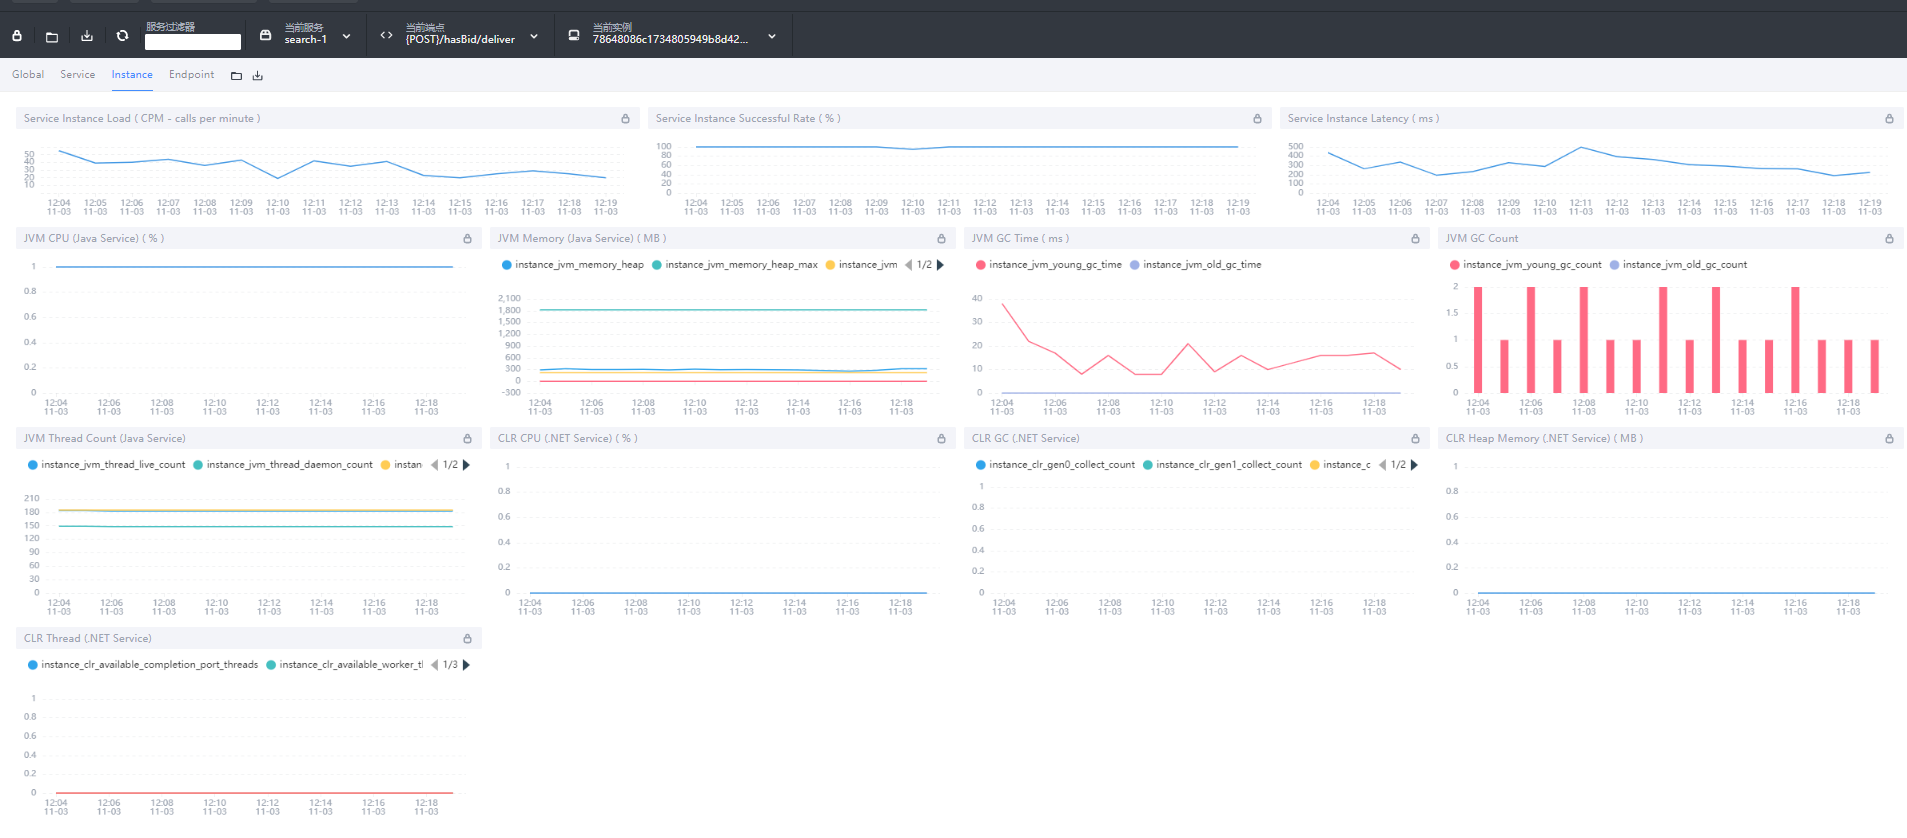Click the download icon in dark toolbar
The image size is (1907, 838).
tap(87, 36)
